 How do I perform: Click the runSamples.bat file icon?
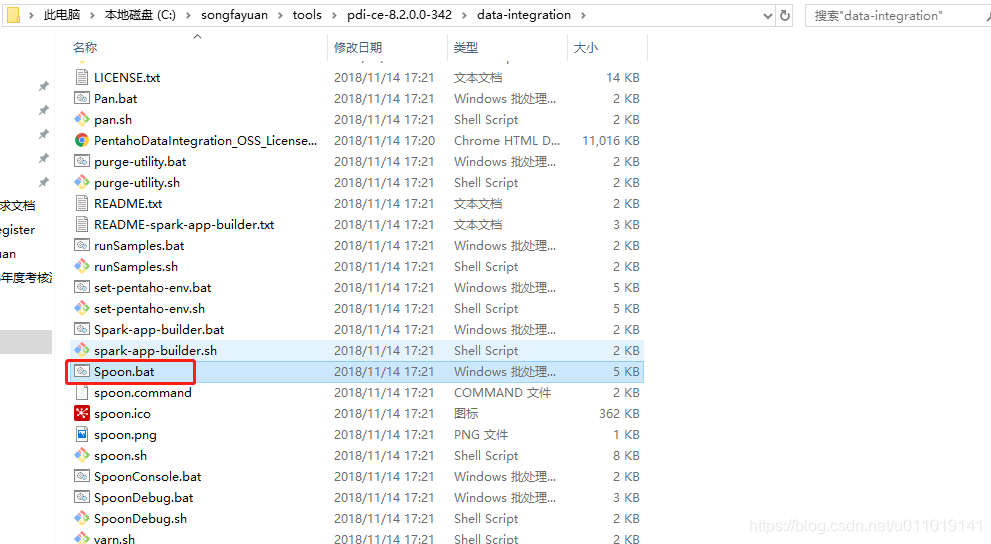(82, 245)
